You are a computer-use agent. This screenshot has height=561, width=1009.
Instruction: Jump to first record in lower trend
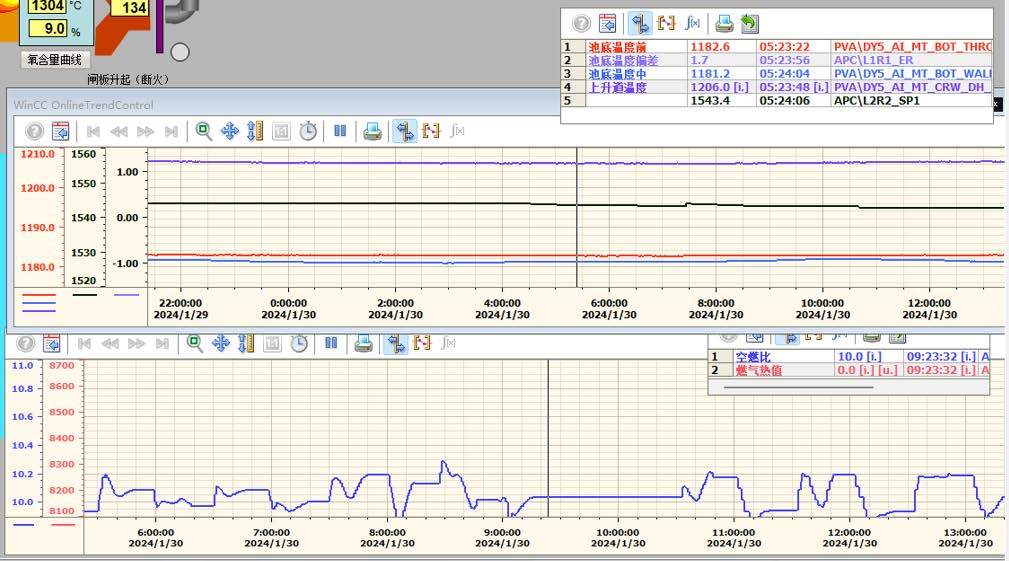84,344
